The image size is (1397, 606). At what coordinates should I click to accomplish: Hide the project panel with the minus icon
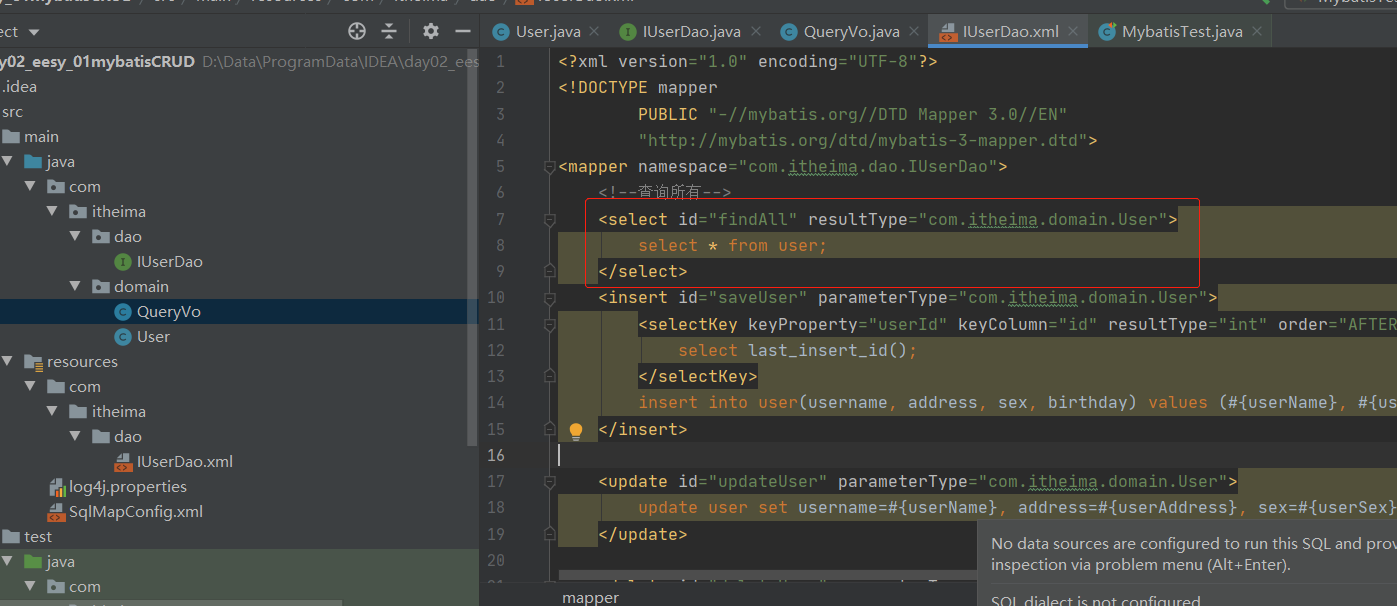[462, 31]
